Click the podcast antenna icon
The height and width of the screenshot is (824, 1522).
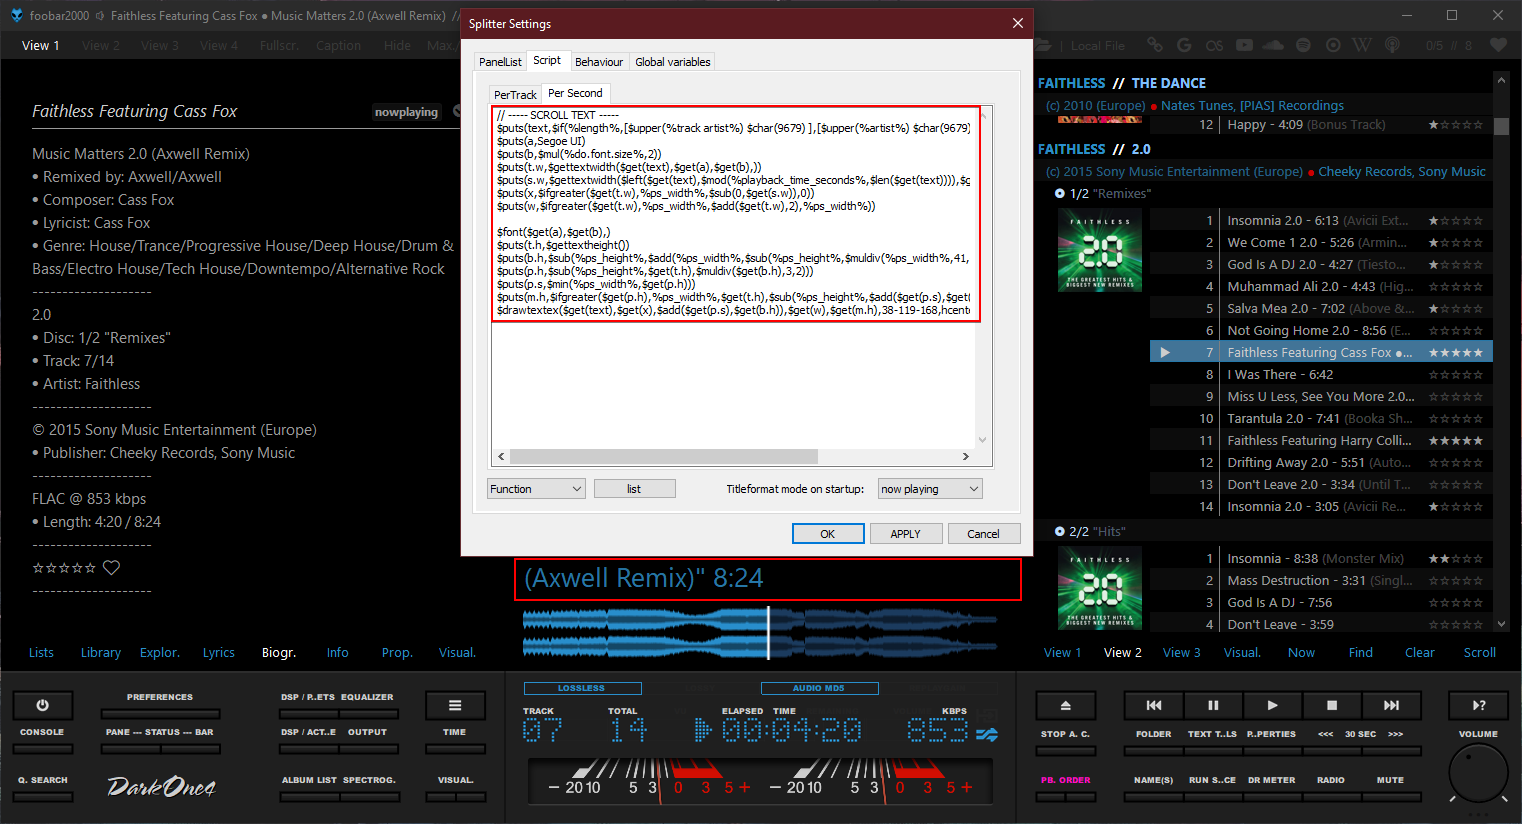coord(1392,45)
